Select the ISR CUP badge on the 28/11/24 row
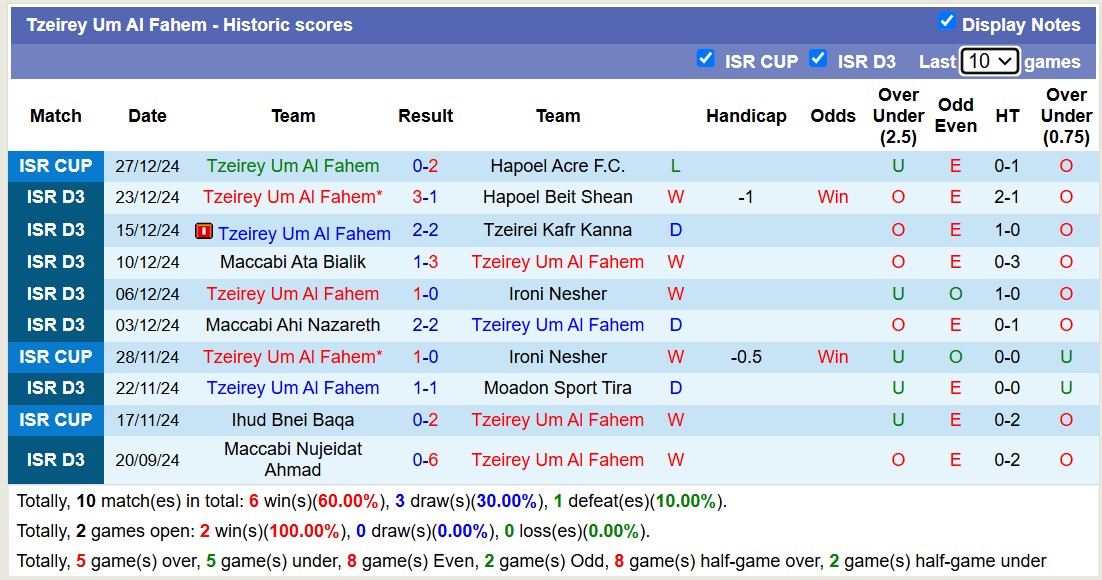1102x580 pixels. tap(55, 356)
